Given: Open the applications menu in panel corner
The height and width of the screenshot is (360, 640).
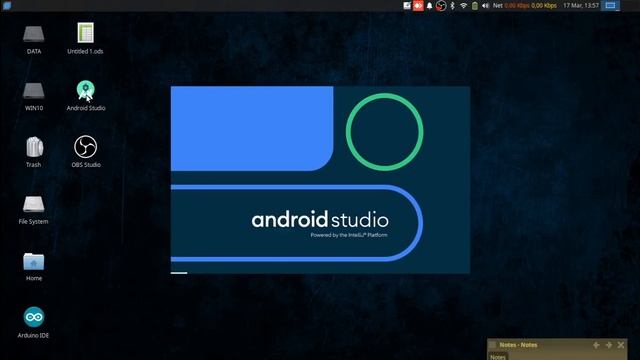Looking at the screenshot, I should (7, 5).
